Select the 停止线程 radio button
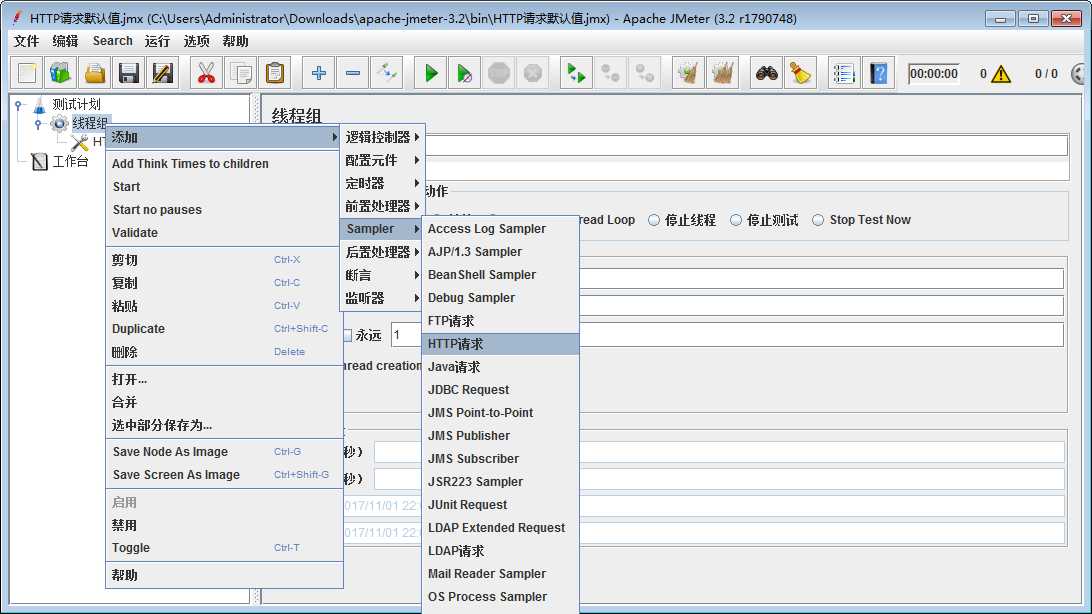This screenshot has height=614, width=1092. coord(654,220)
